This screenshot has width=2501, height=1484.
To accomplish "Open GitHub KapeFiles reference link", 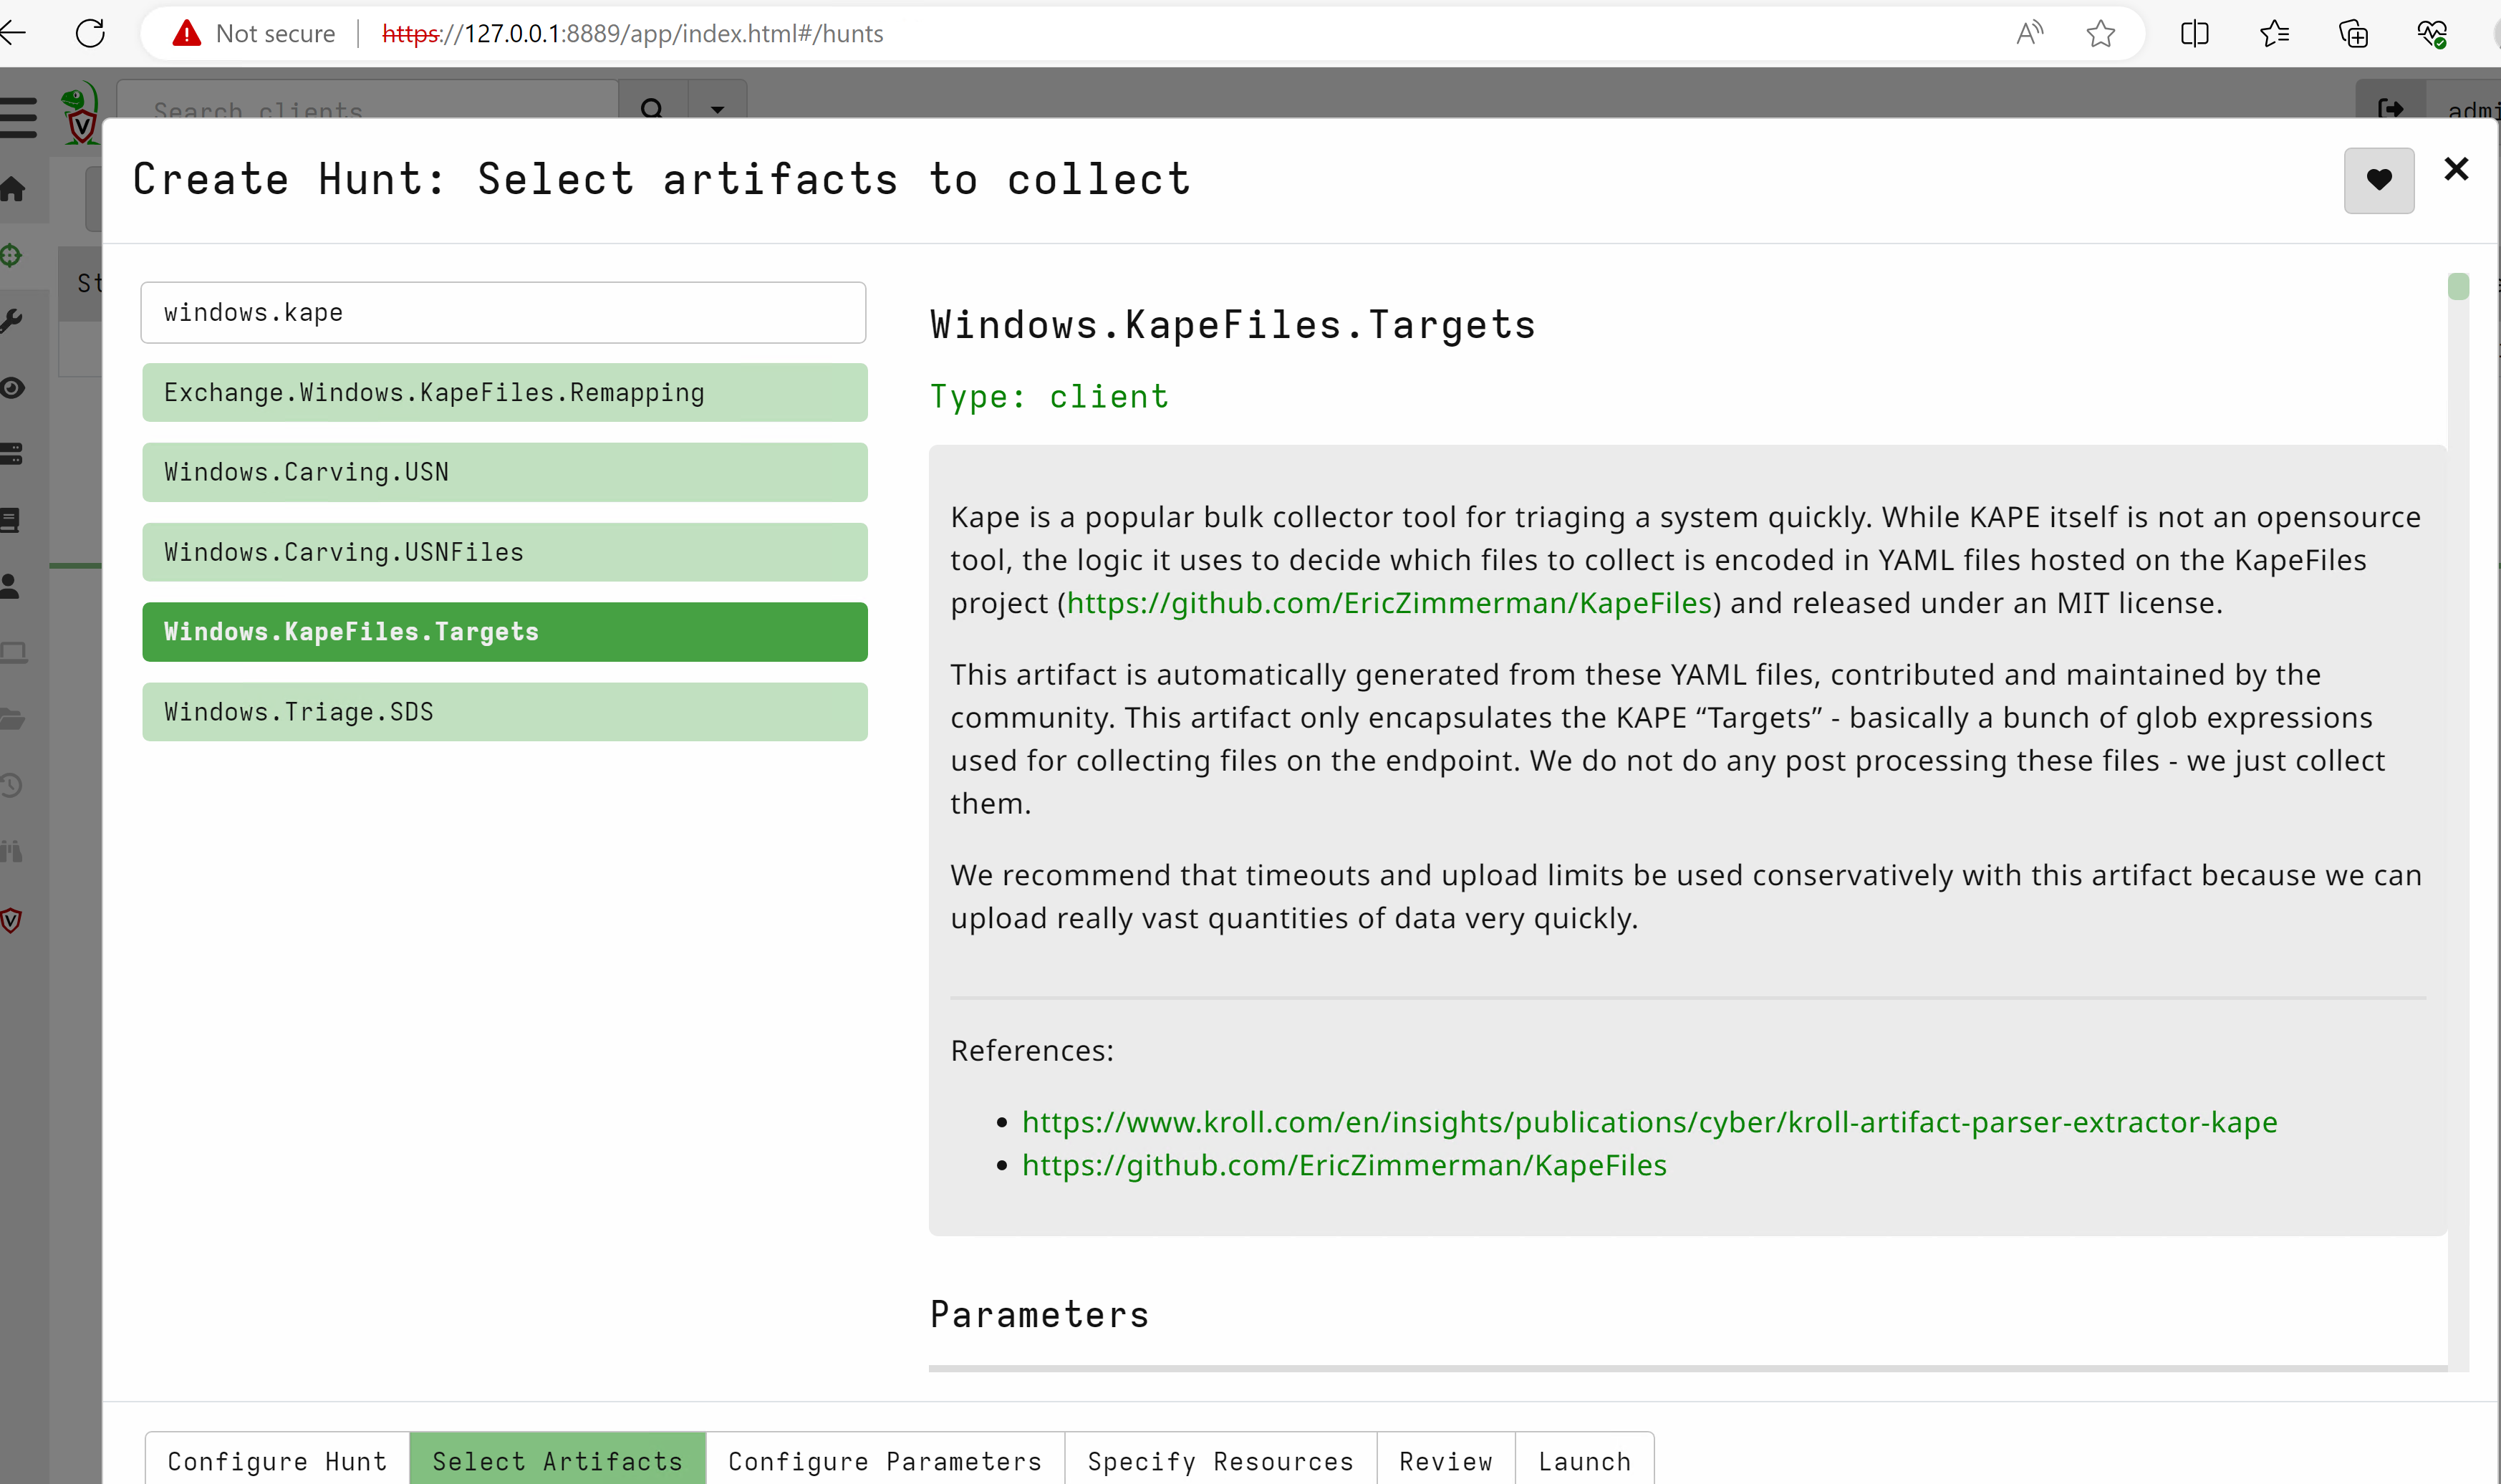I will [x=1344, y=1164].
